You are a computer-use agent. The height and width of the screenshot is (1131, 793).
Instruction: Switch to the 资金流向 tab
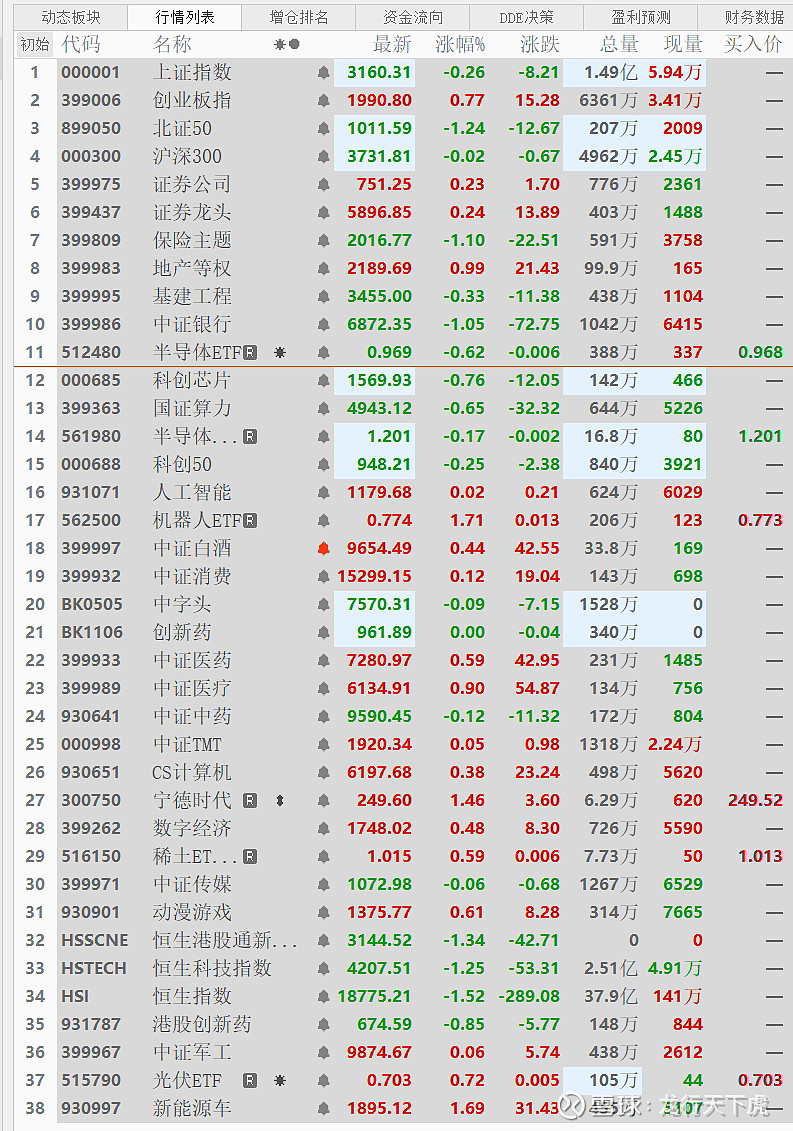(413, 17)
